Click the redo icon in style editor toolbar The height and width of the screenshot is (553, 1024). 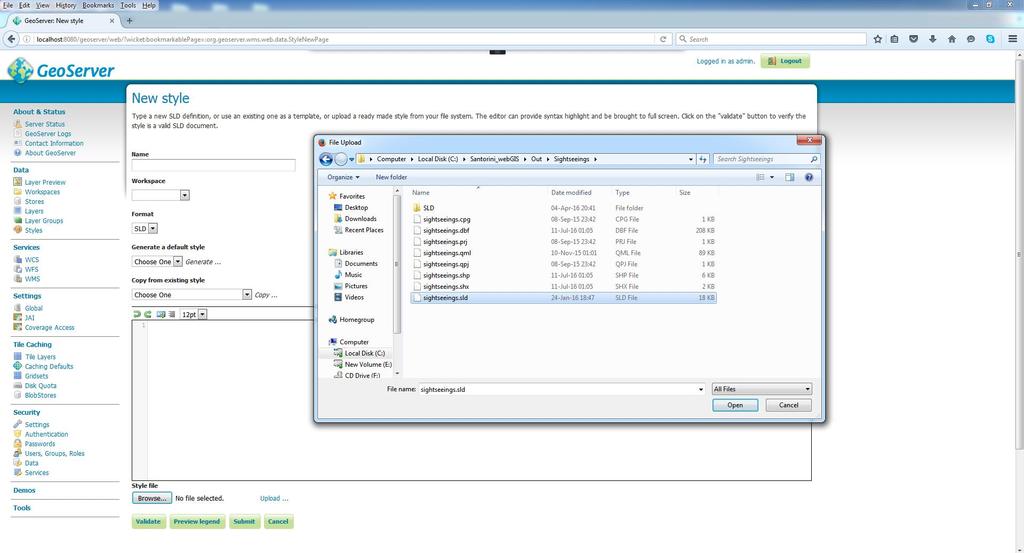pyautogui.click(x=148, y=314)
